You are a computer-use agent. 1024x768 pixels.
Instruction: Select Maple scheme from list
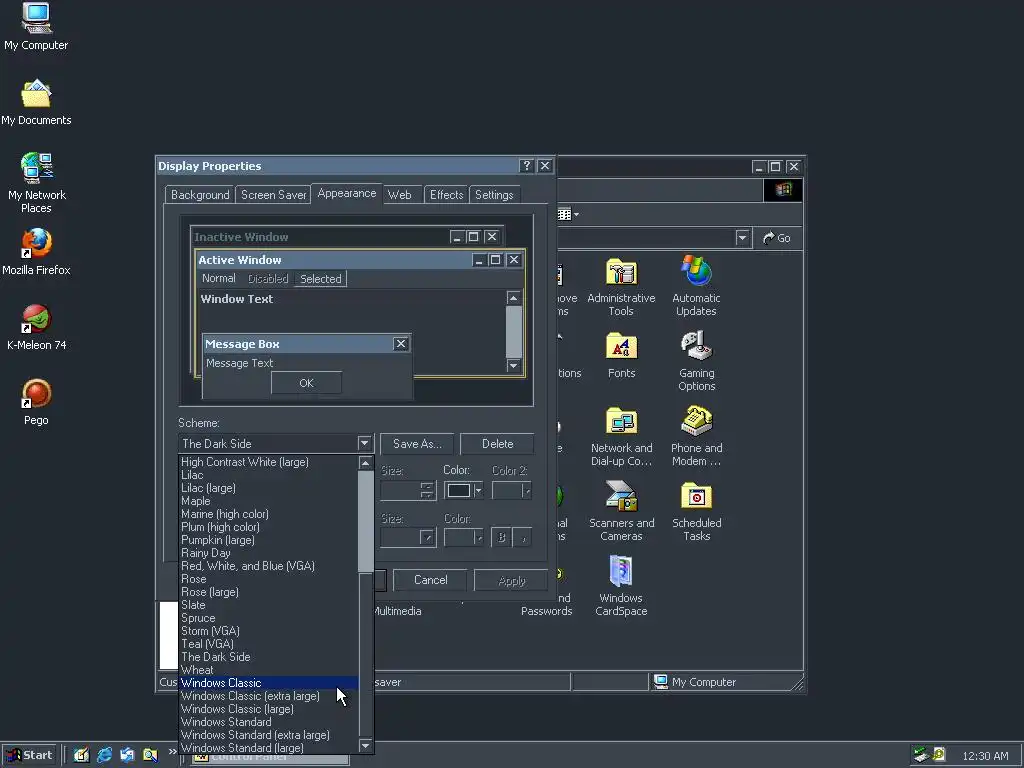coord(269,501)
